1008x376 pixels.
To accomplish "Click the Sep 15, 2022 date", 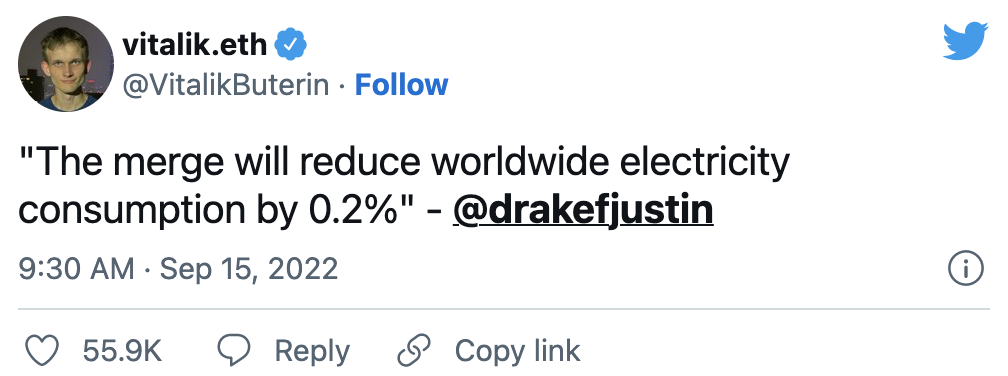I will click(x=249, y=268).
